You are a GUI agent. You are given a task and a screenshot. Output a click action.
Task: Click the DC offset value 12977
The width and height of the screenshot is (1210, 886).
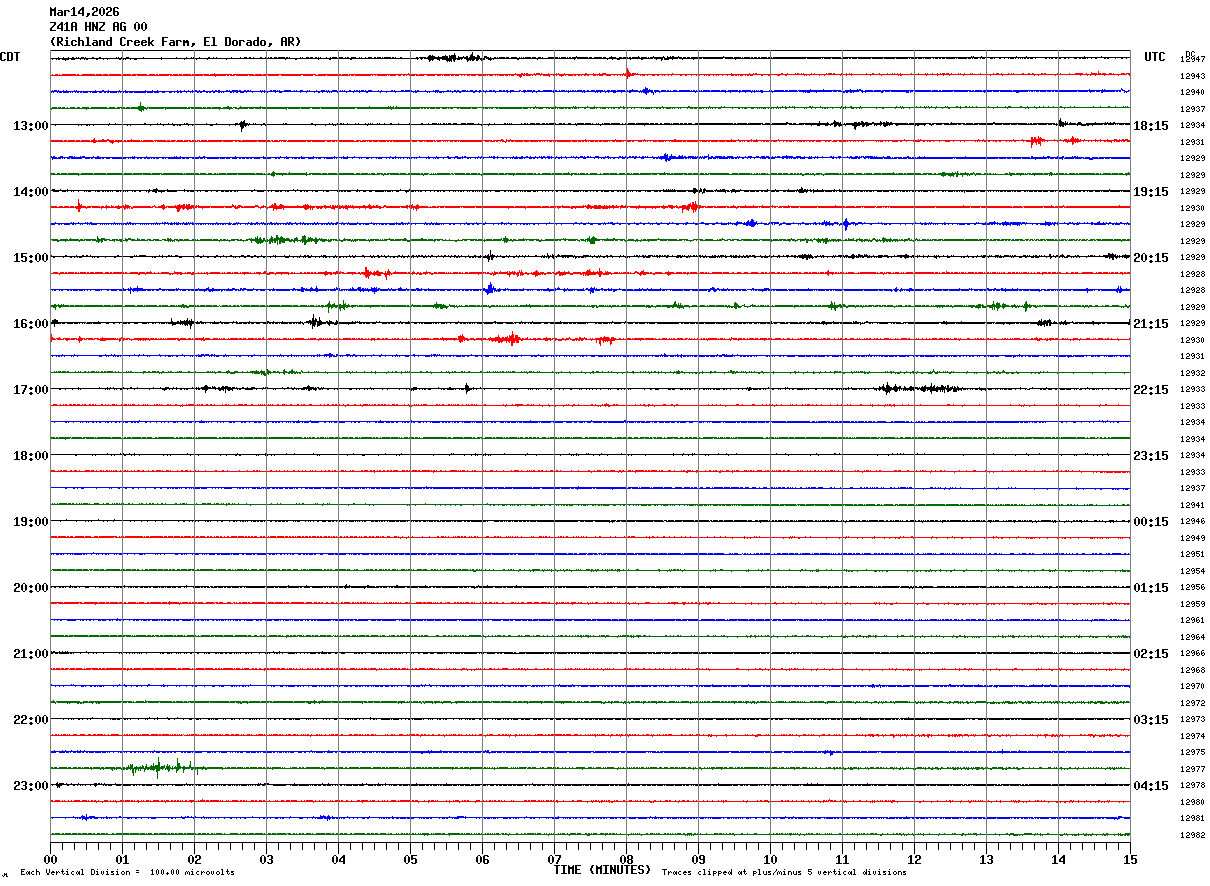click(1192, 769)
